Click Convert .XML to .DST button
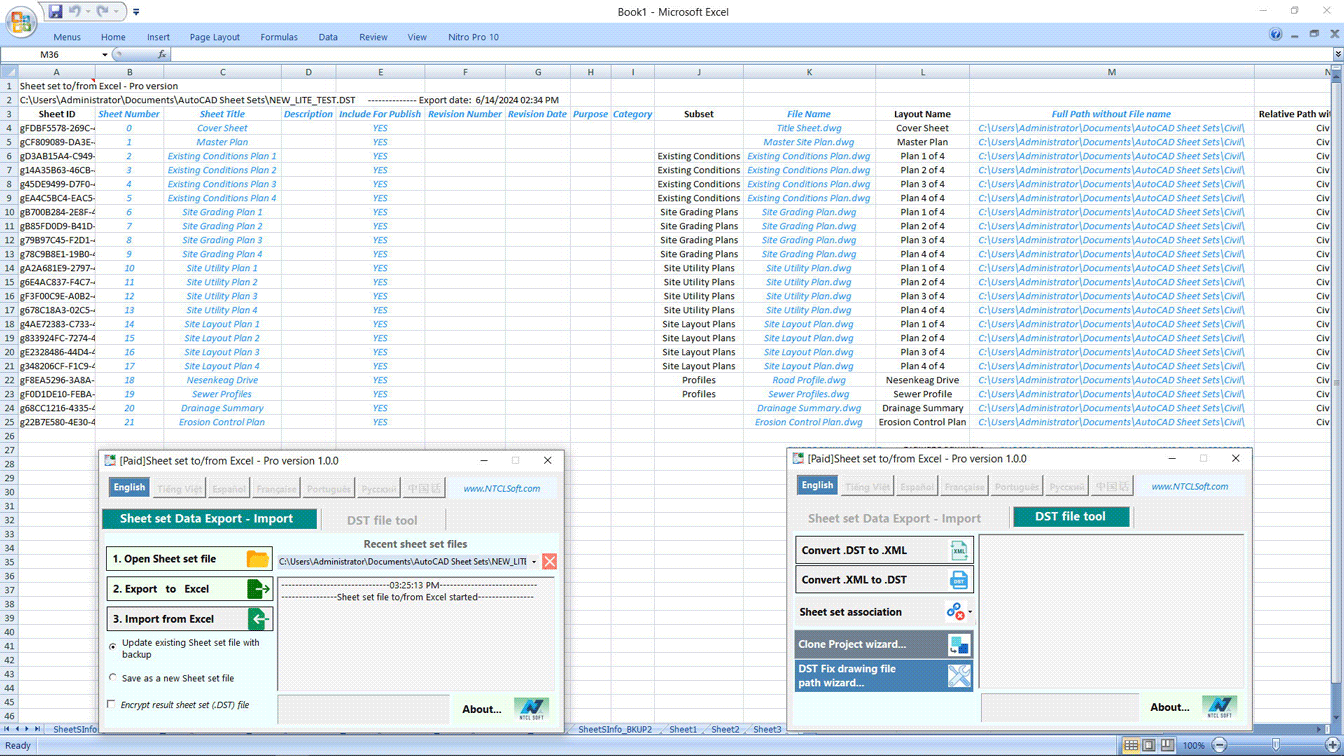Image resolution: width=1344 pixels, height=756 pixels. [x=884, y=580]
